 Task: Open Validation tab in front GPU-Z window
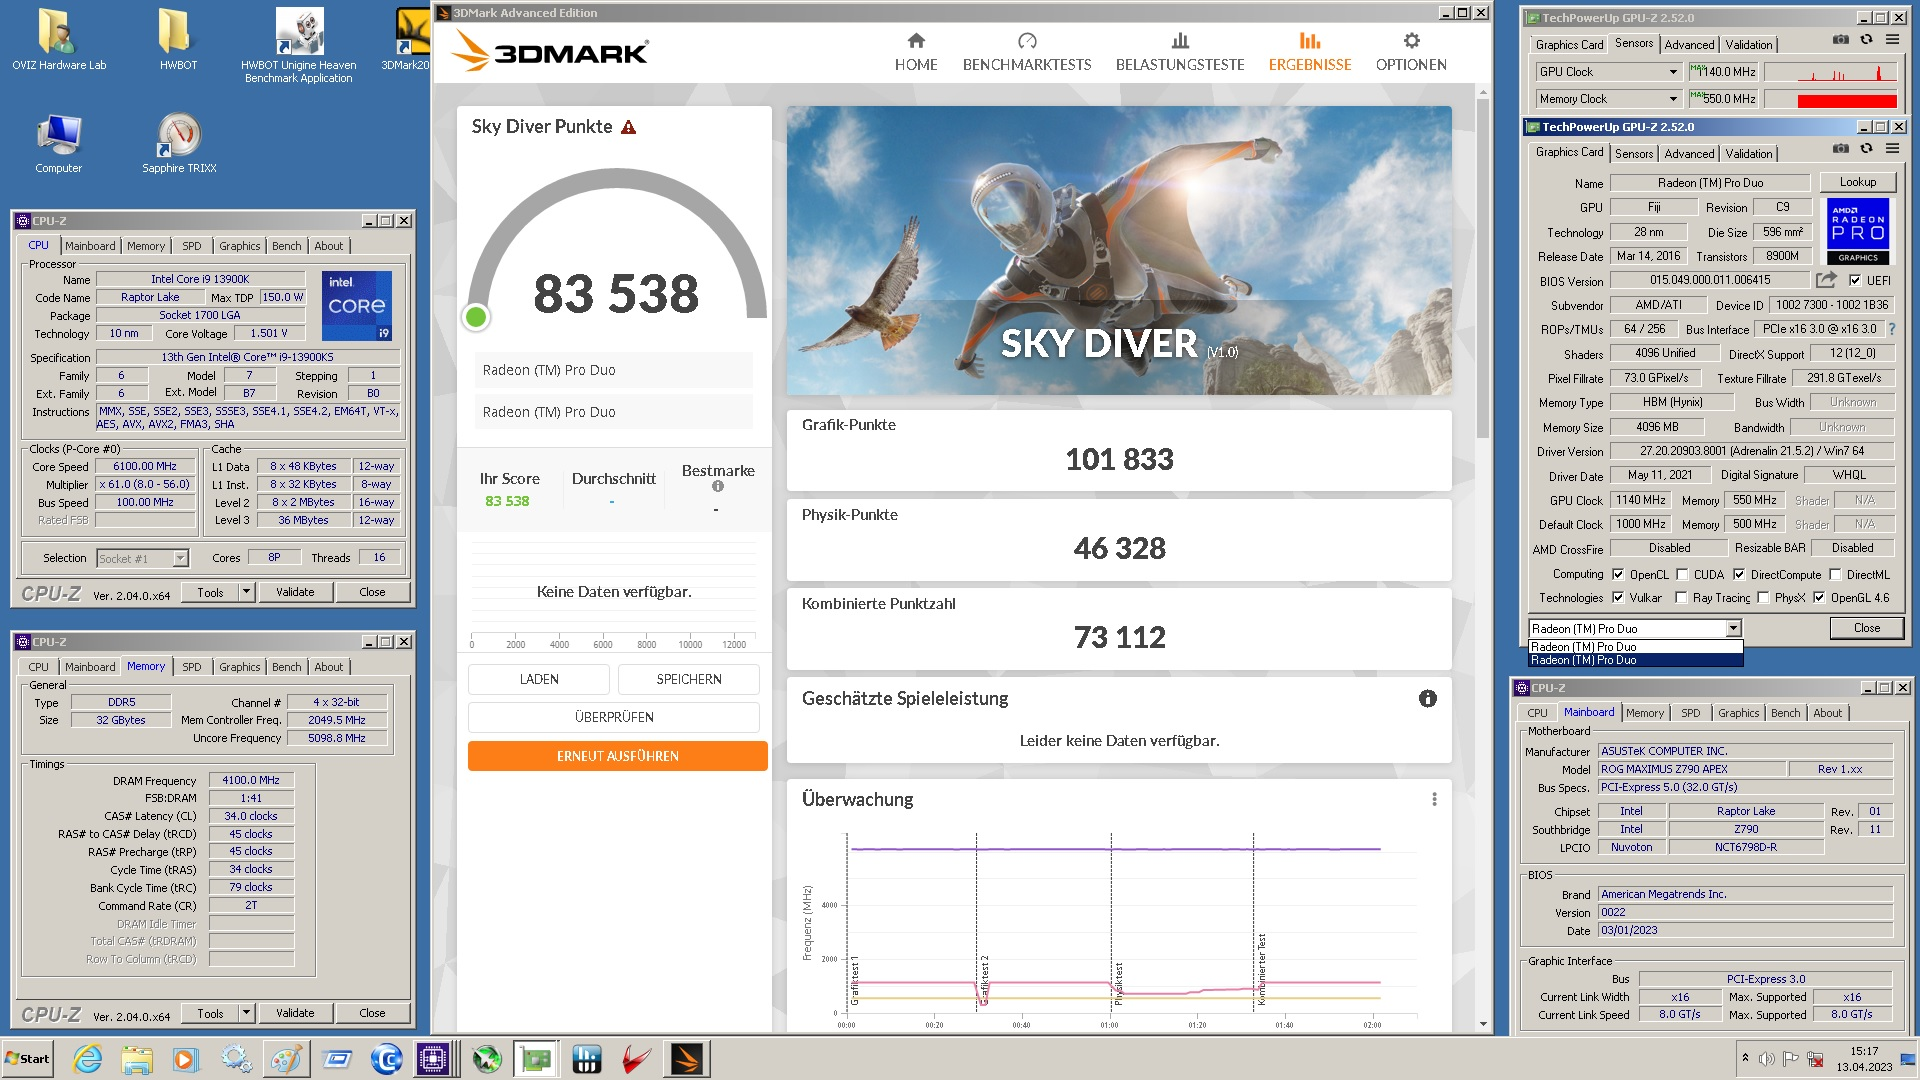coord(1749,153)
